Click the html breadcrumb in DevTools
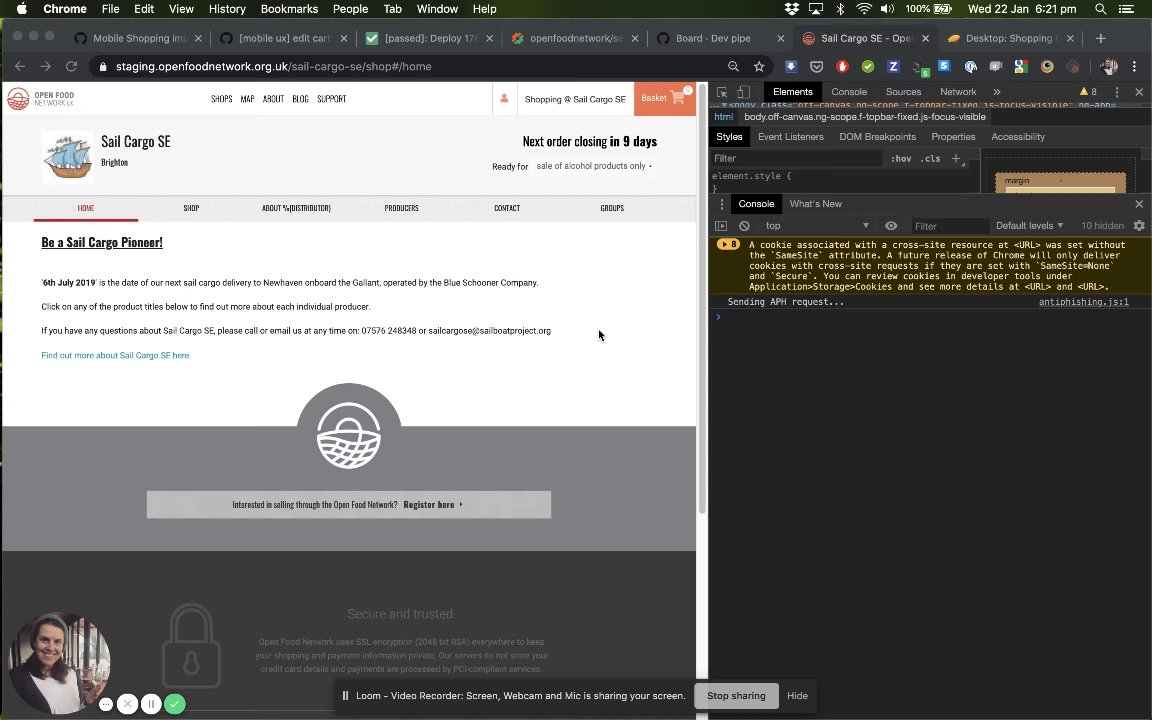This screenshot has height=720, width=1152. (x=723, y=117)
